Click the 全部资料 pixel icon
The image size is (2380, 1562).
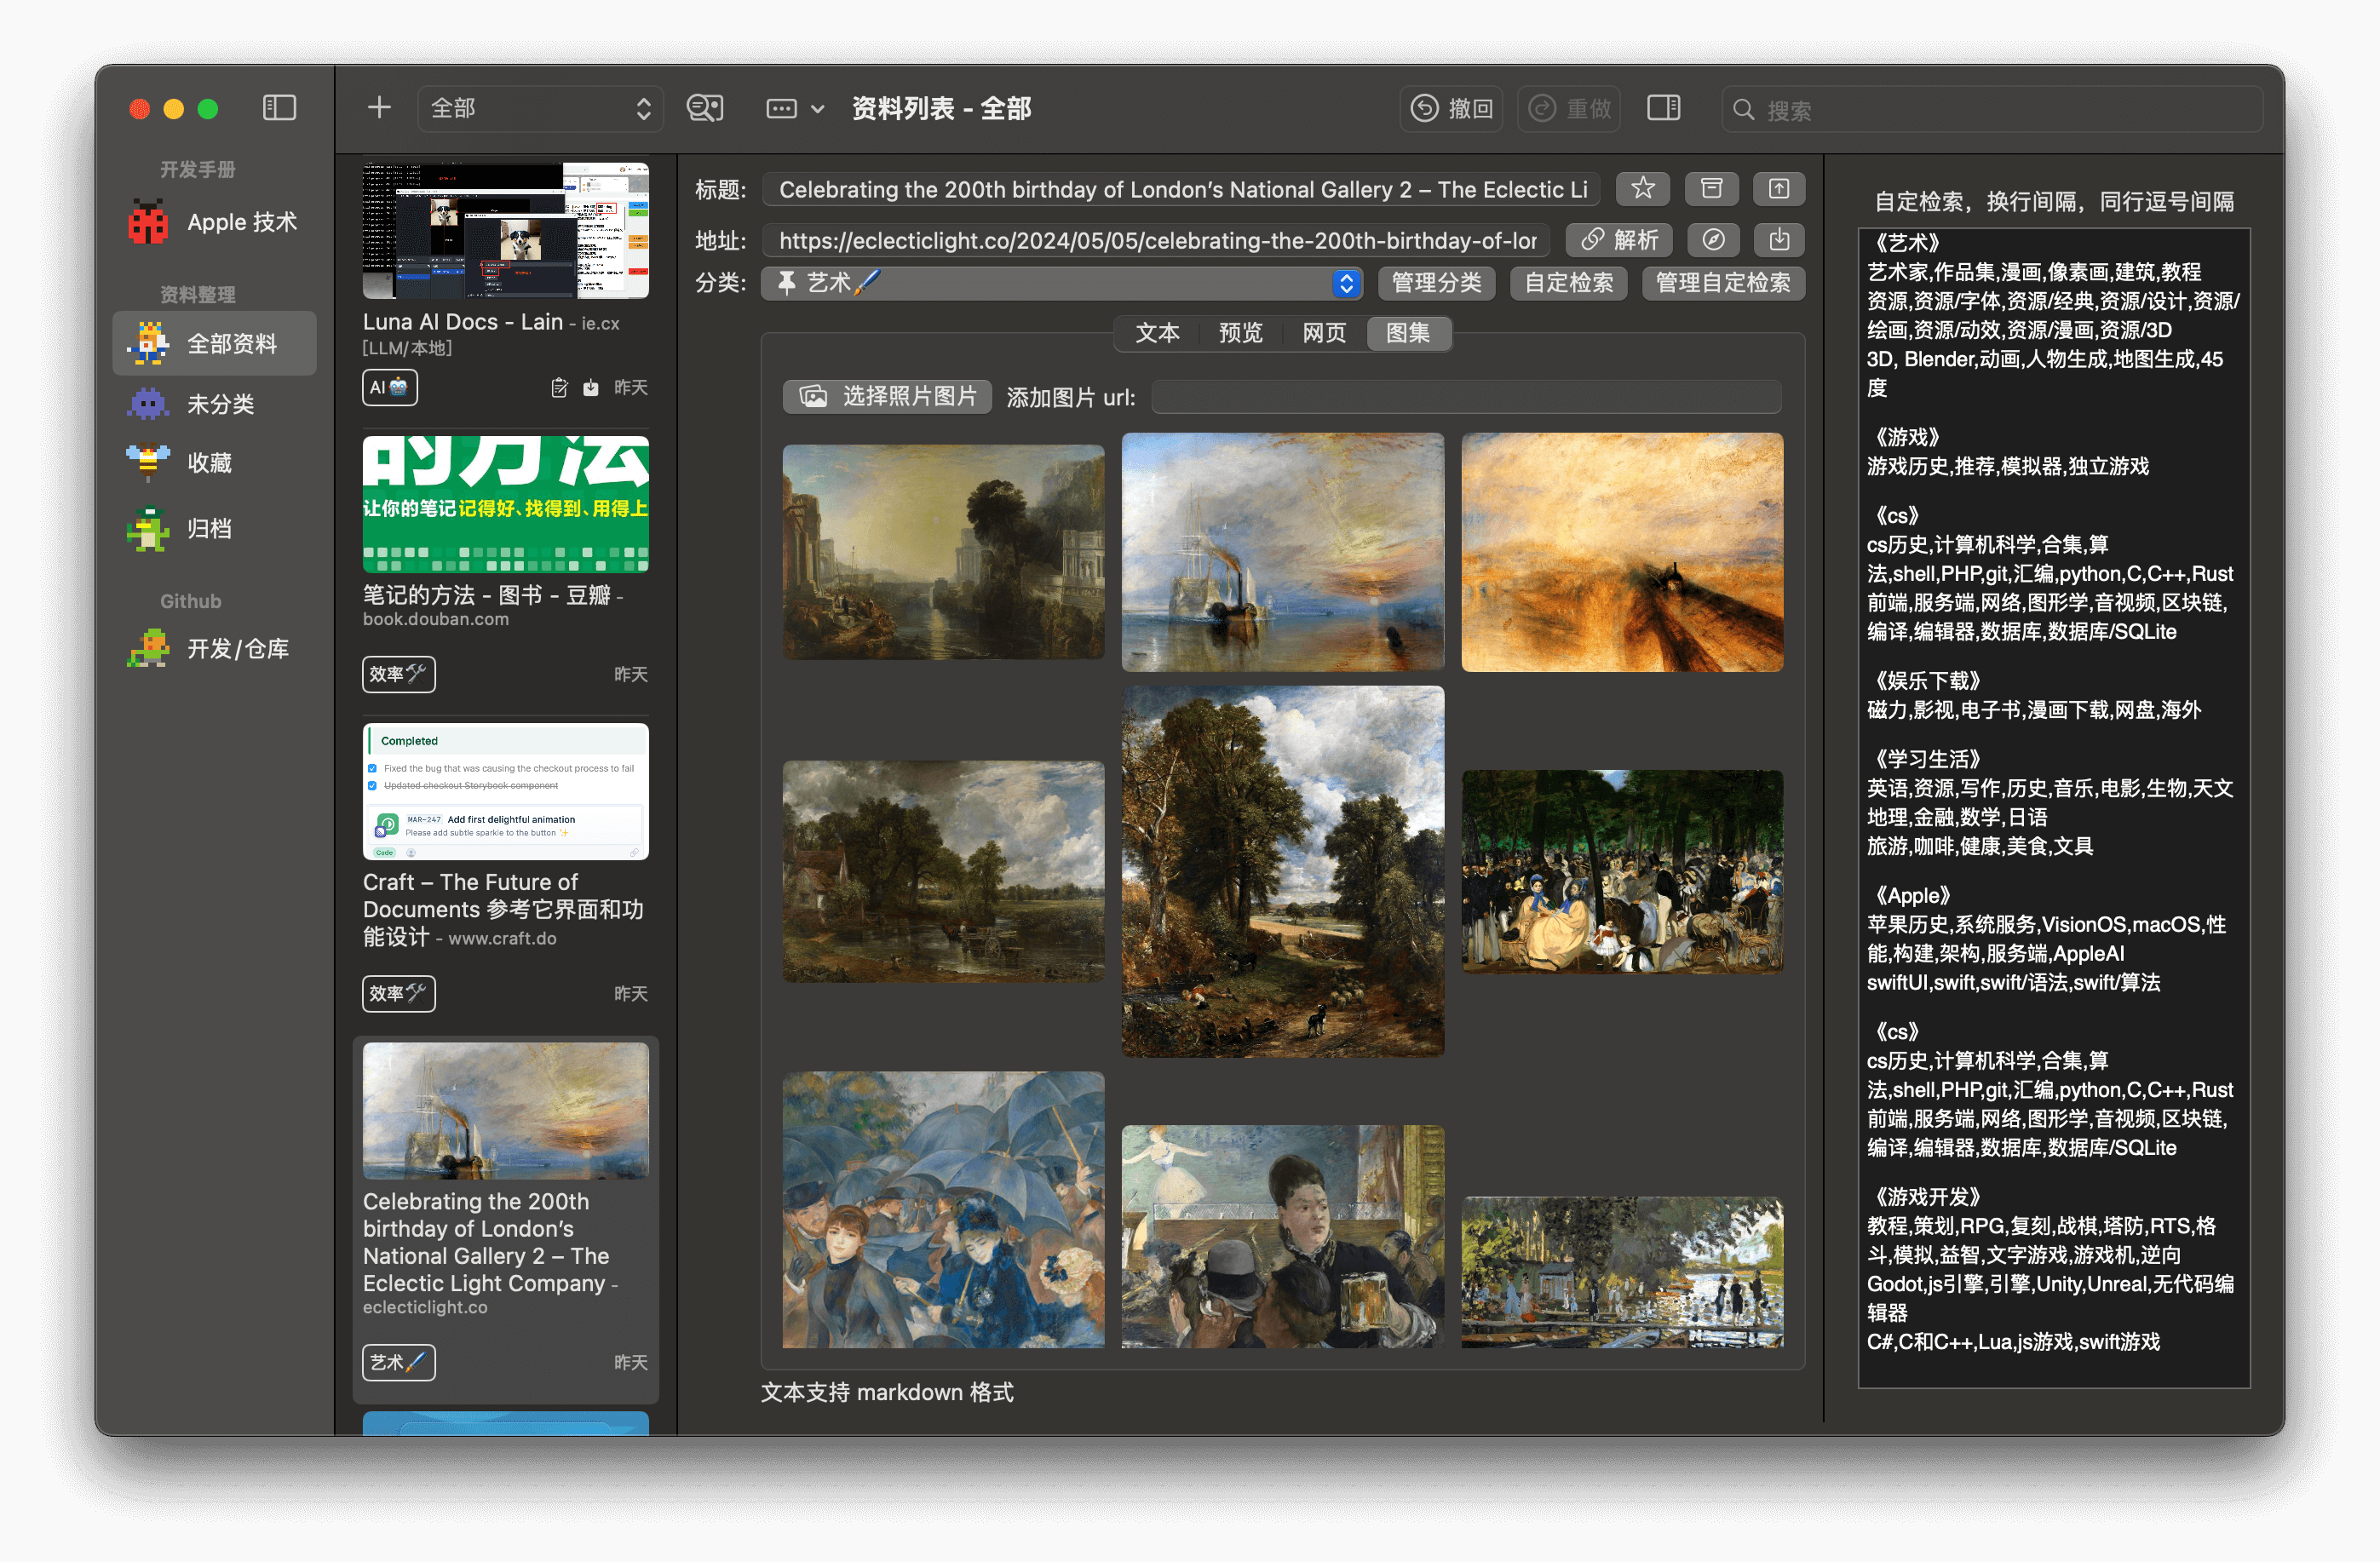point(148,343)
